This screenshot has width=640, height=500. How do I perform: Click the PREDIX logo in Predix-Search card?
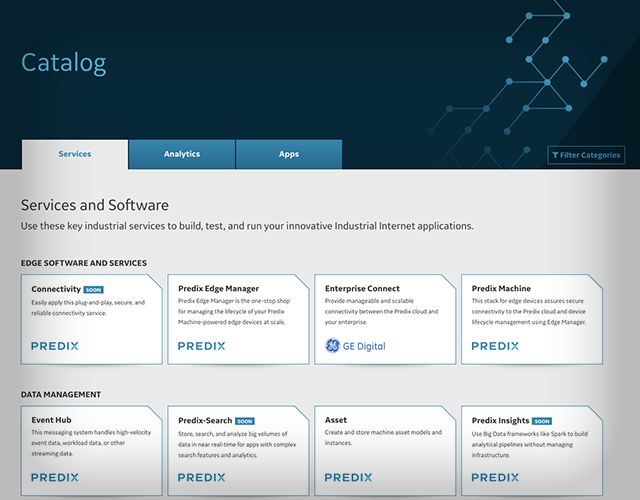pos(202,478)
